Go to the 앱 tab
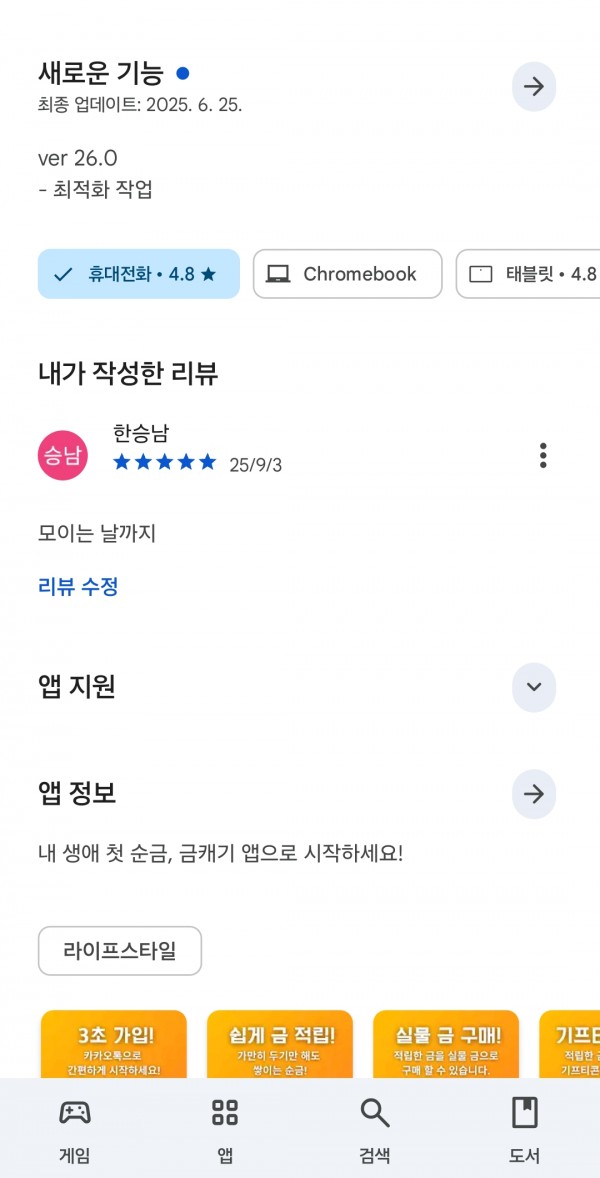600x1178 pixels. tap(225, 1130)
